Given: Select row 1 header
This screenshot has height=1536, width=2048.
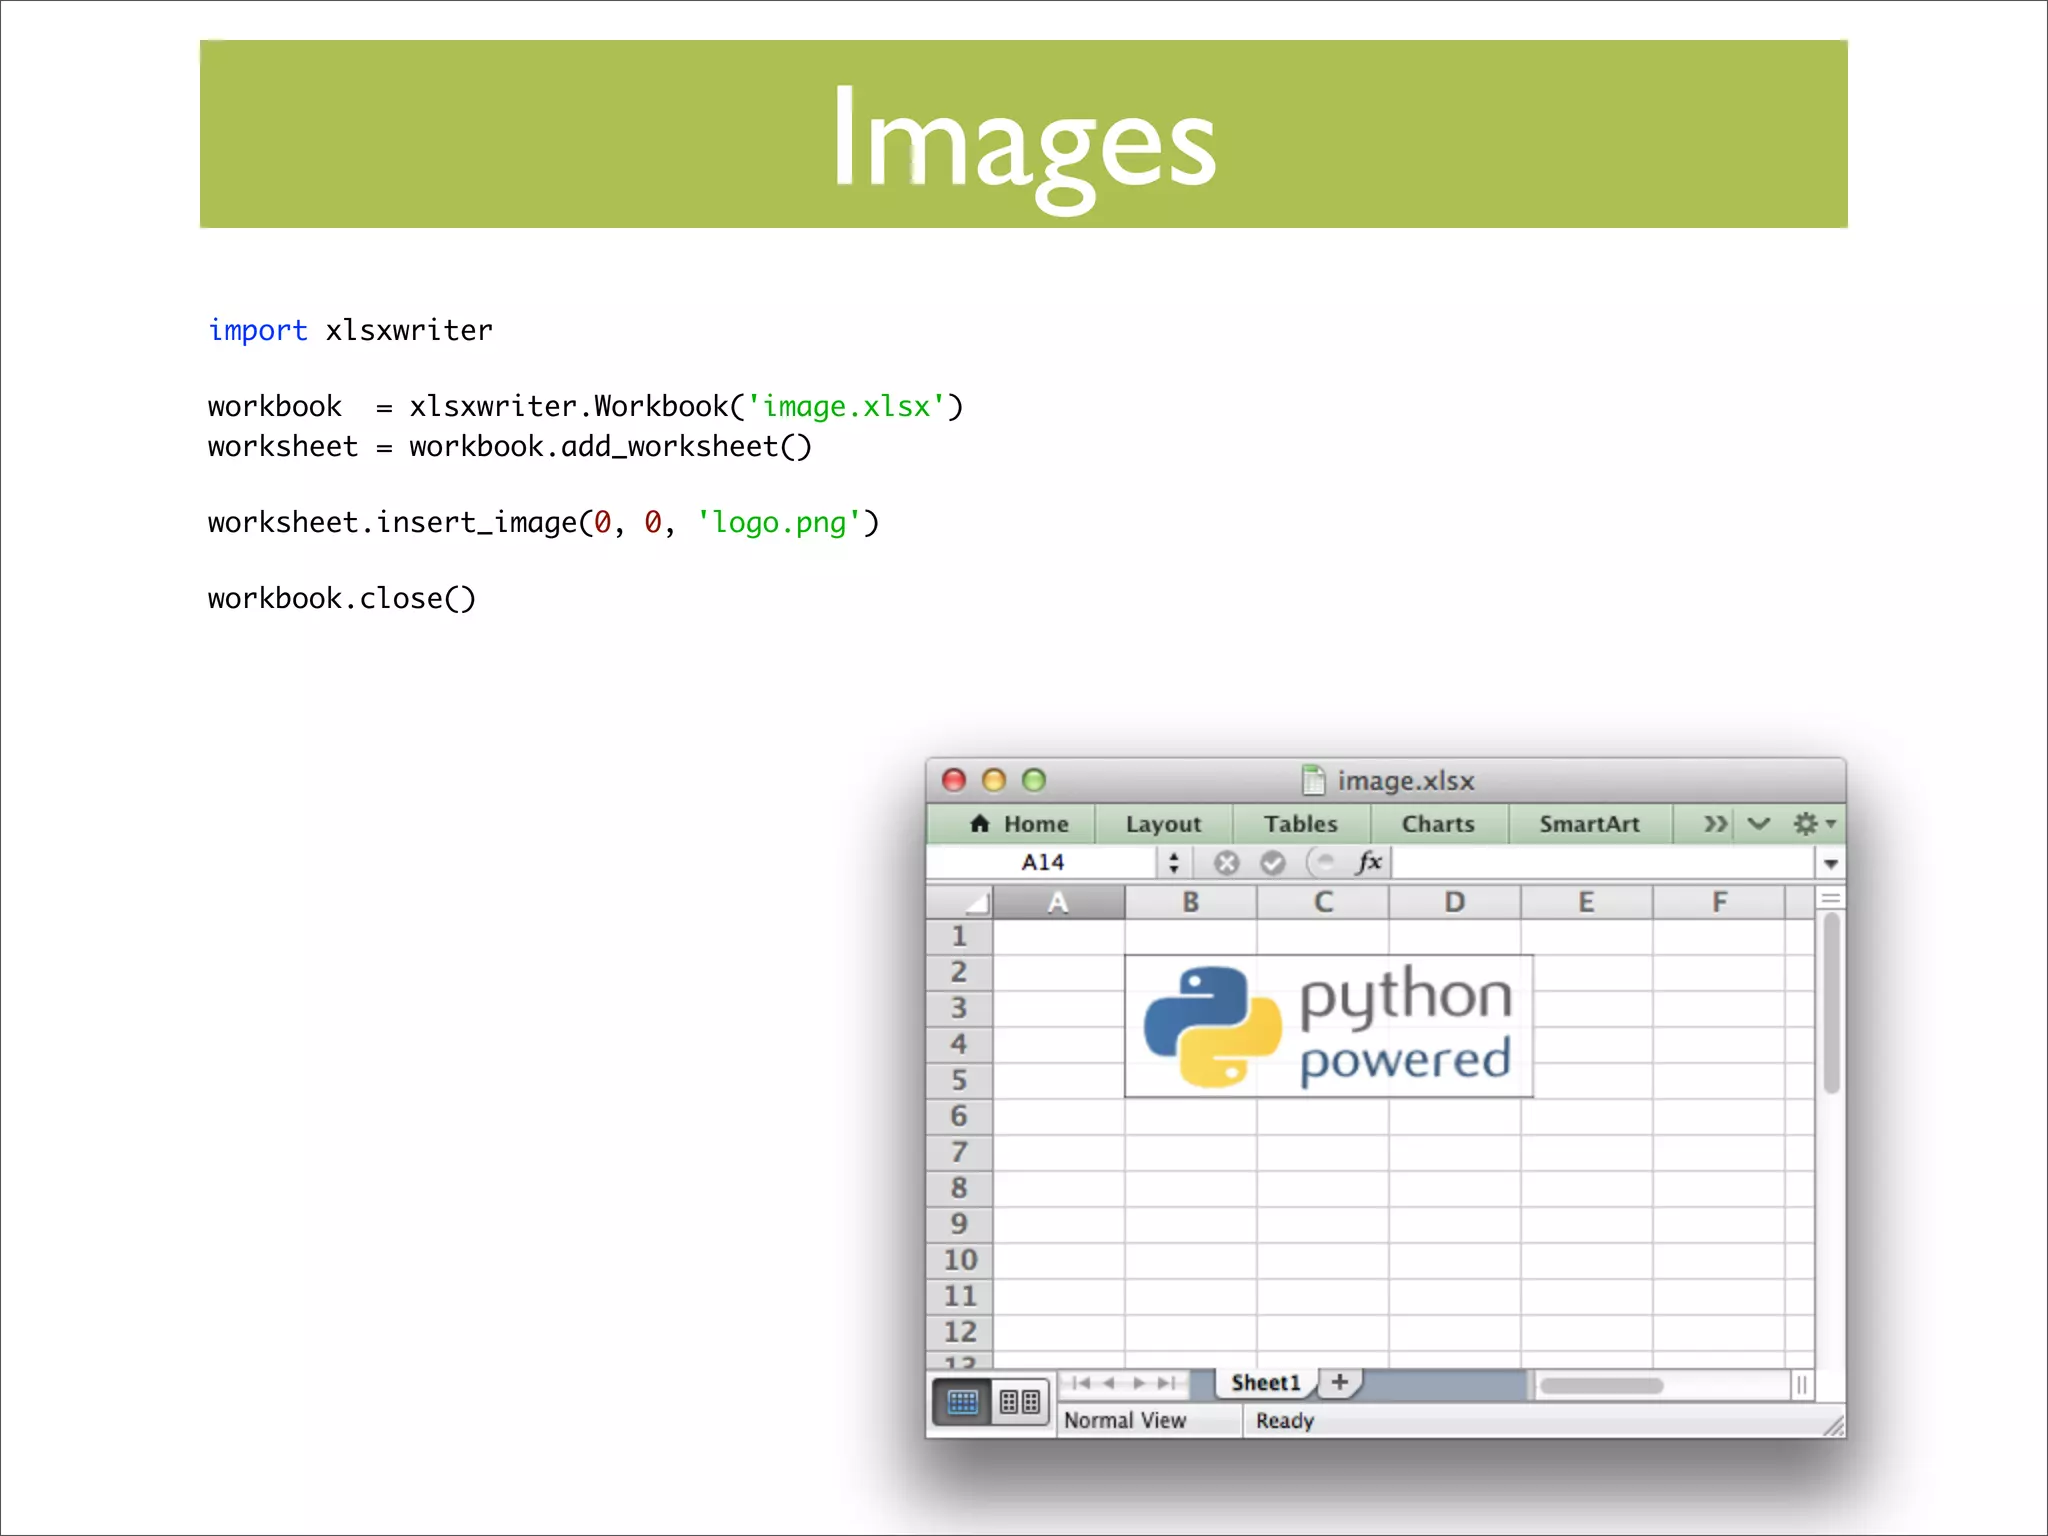Looking at the screenshot, I should [x=959, y=937].
